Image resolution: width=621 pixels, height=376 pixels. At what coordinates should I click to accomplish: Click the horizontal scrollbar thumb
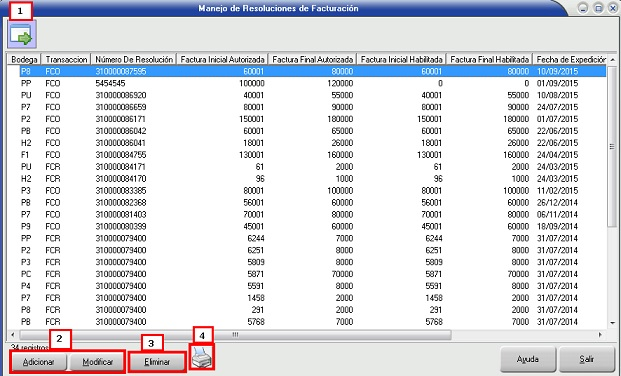click(x=235, y=335)
